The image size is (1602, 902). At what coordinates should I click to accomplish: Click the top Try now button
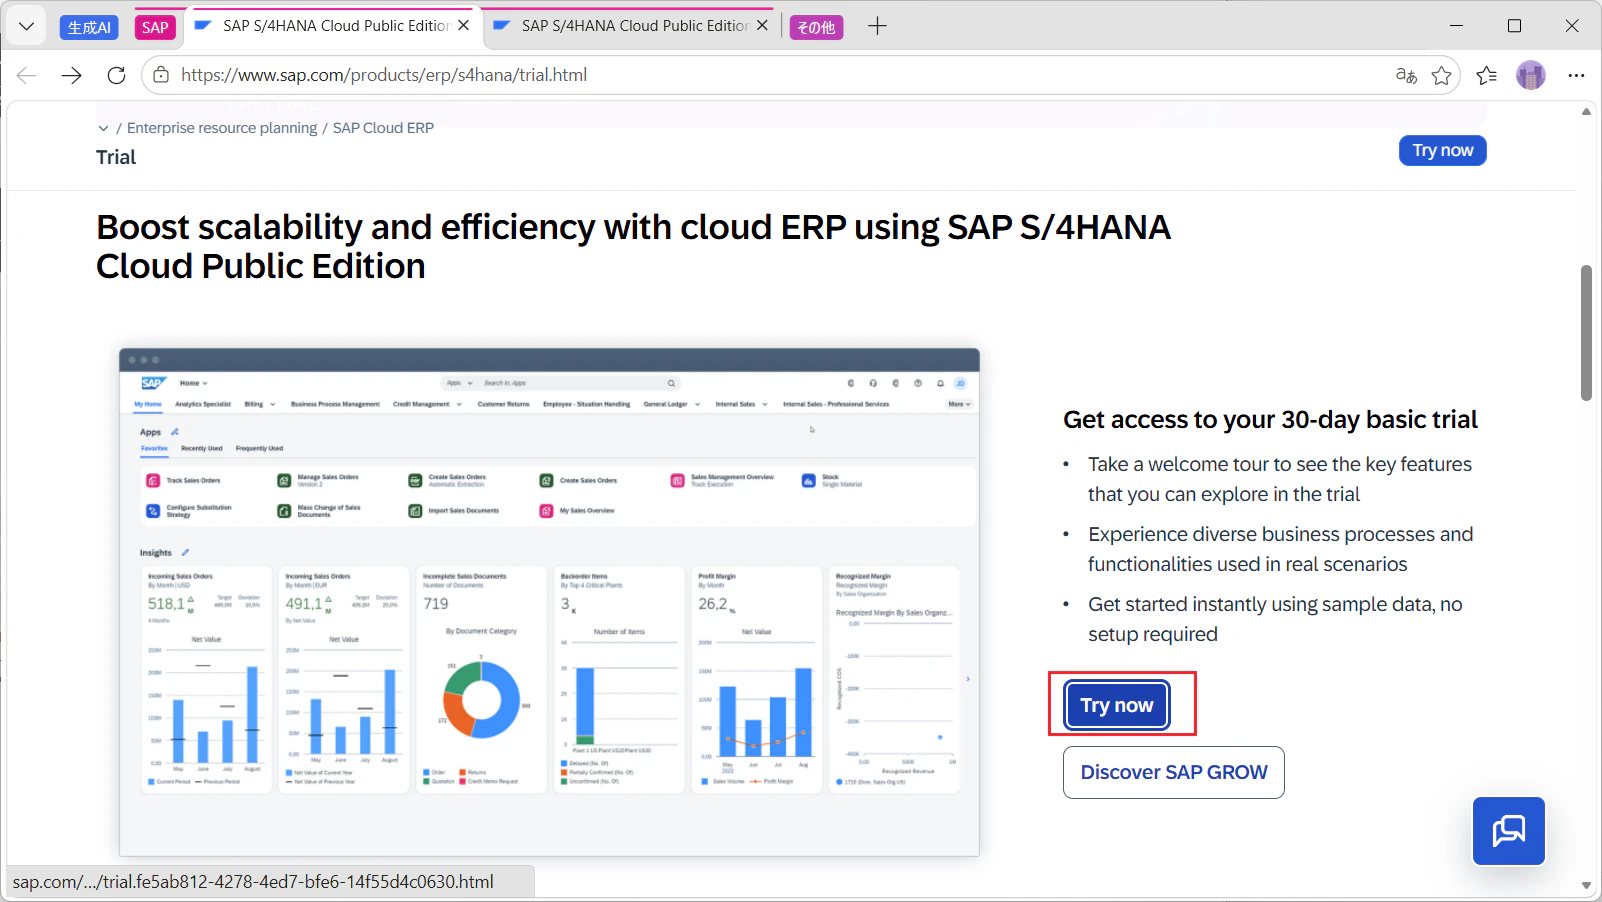(1443, 150)
